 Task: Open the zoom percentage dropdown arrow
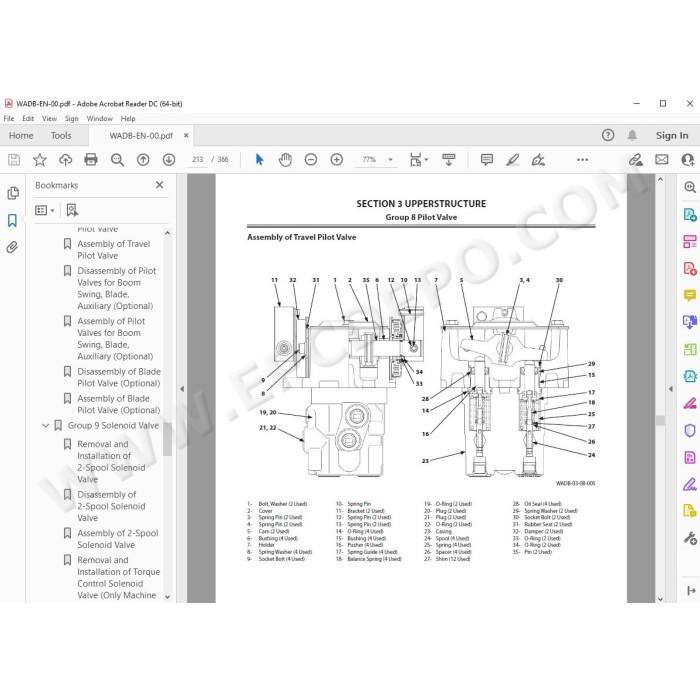(x=390, y=159)
